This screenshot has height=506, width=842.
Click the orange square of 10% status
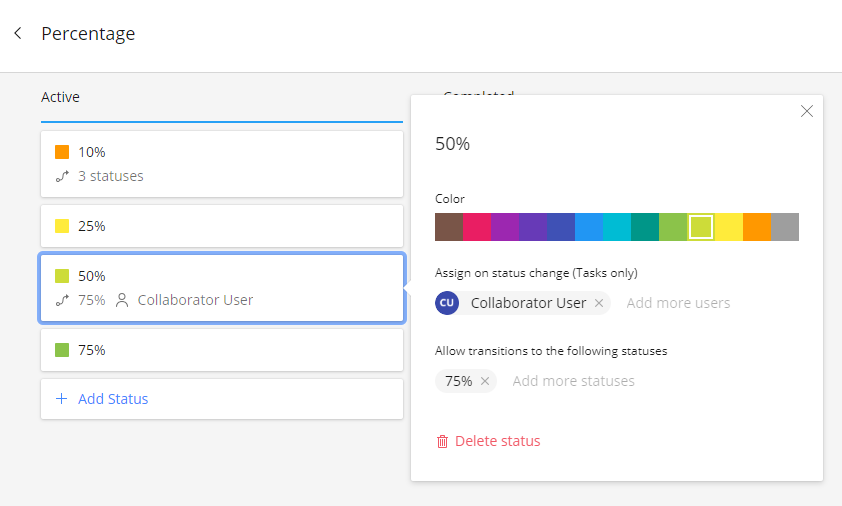click(x=62, y=152)
